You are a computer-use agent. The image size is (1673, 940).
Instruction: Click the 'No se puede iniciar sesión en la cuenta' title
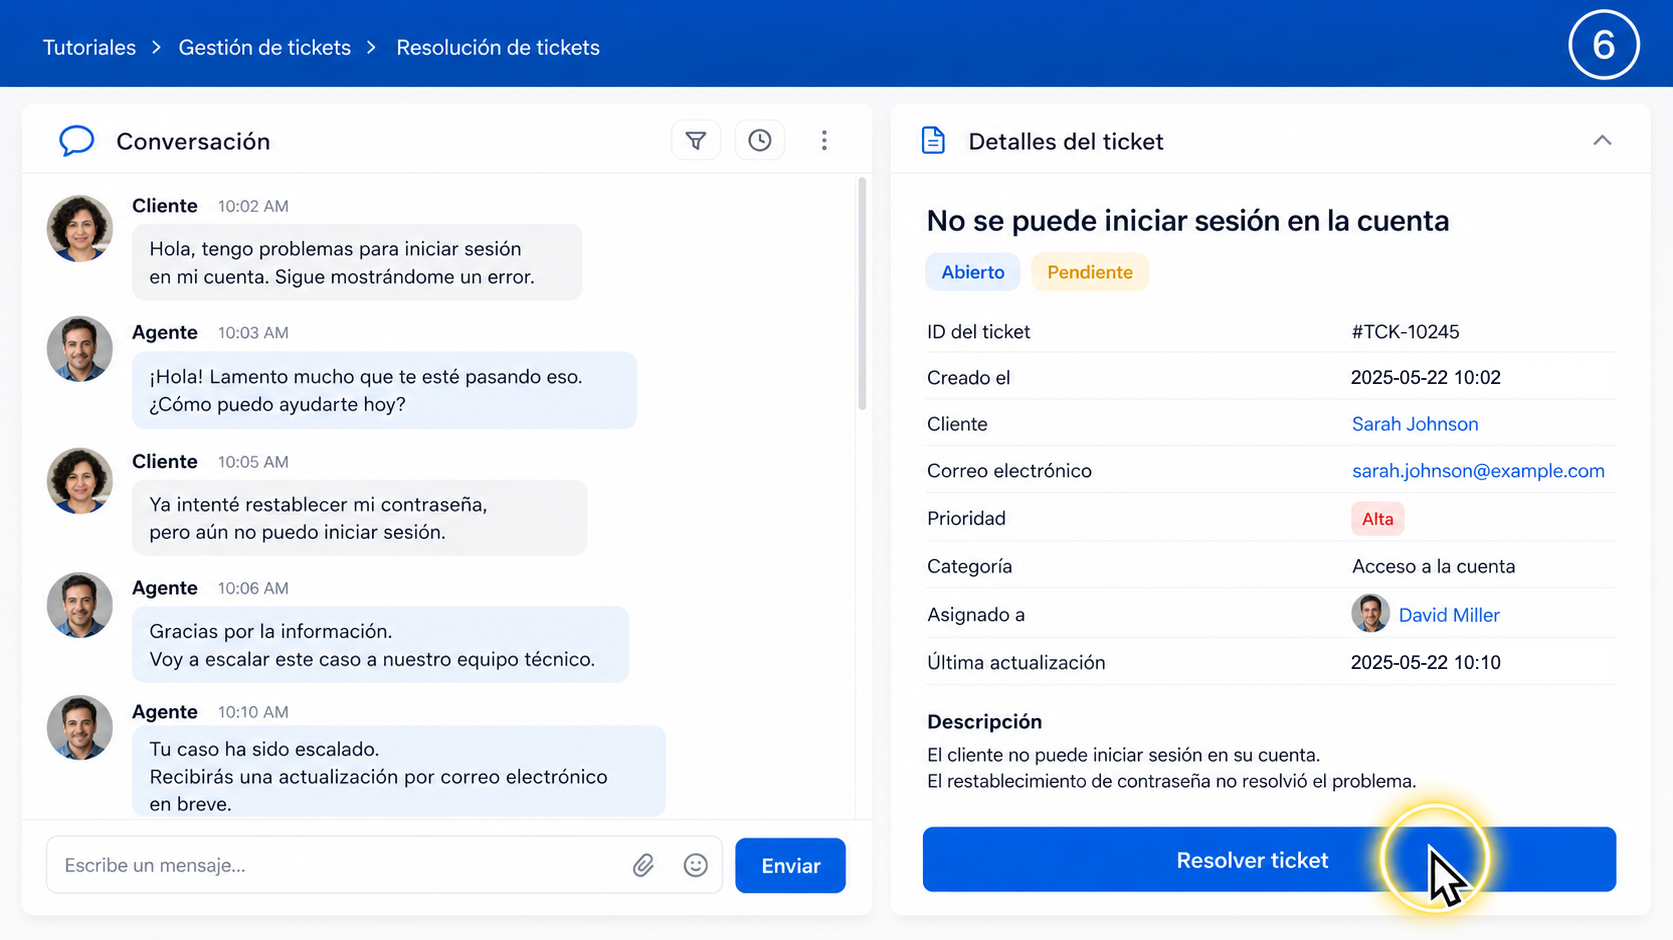1187,221
